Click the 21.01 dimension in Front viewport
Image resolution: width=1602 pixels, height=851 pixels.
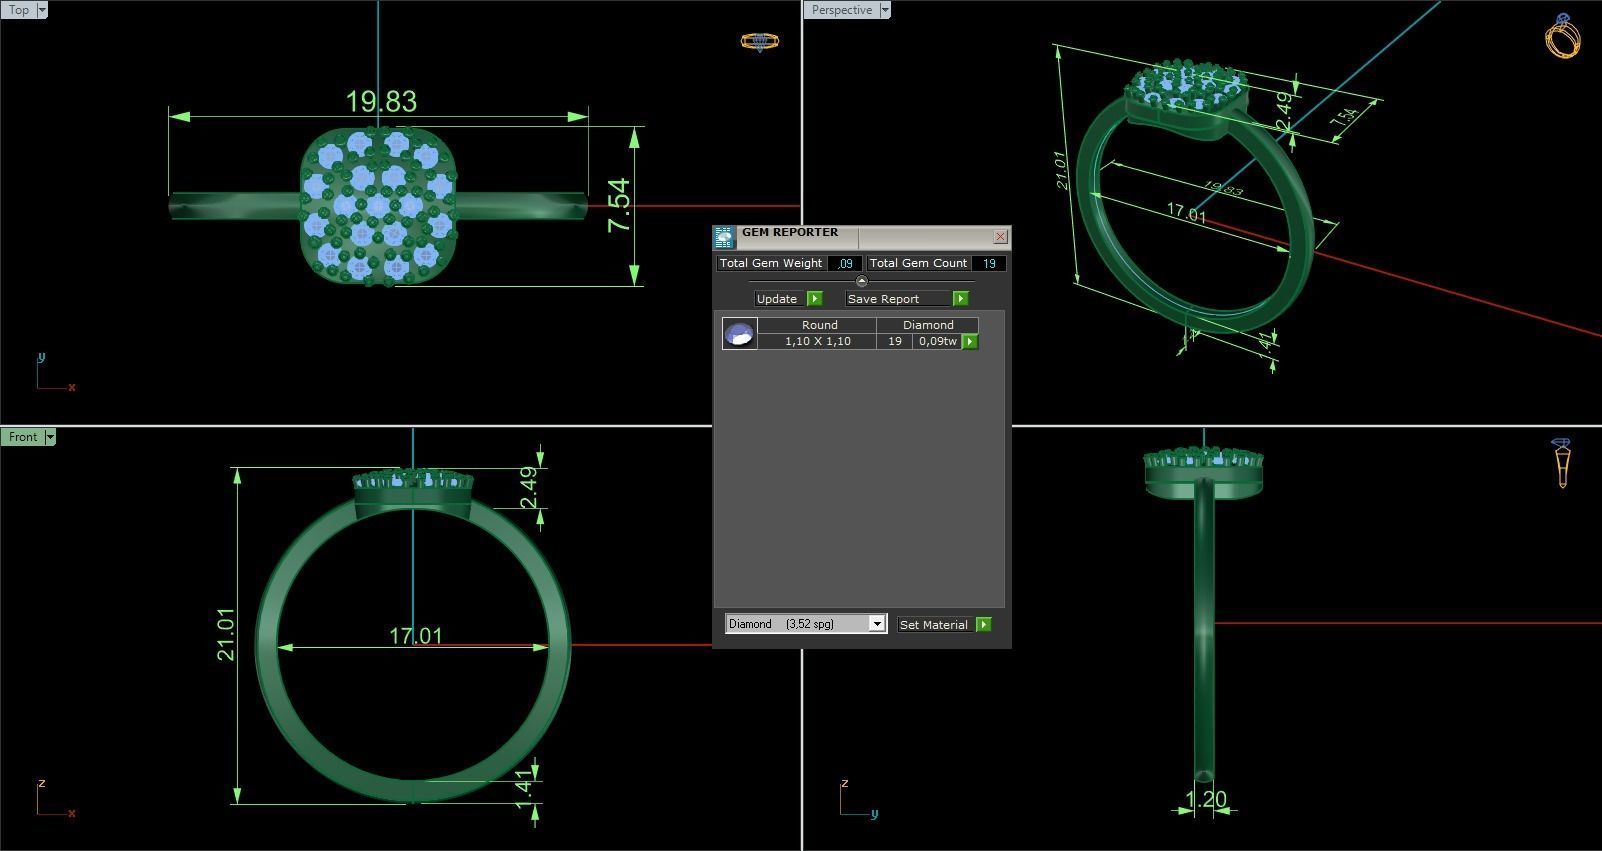click(226, 634)
